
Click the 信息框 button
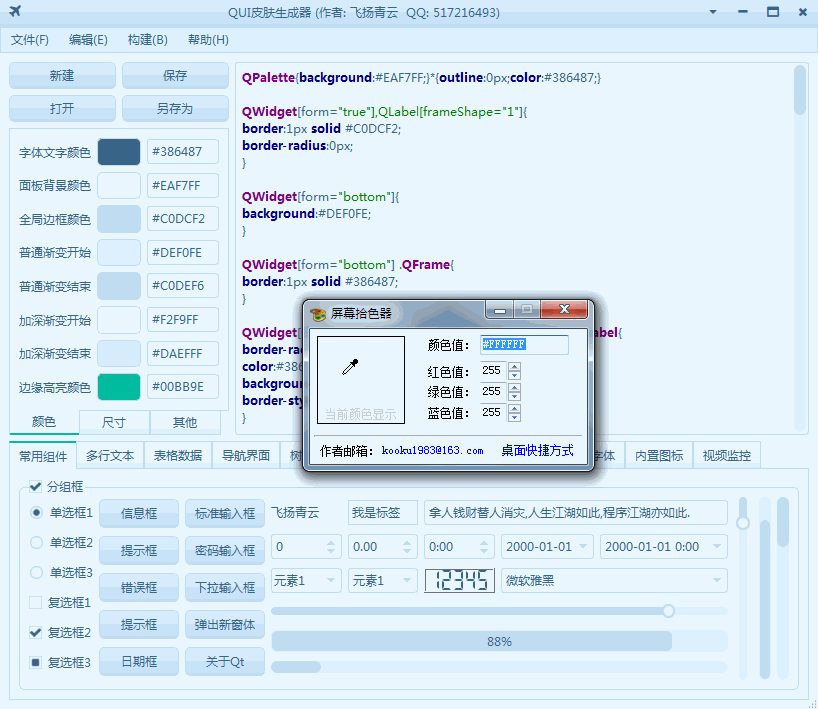click(x=139, y=513)
